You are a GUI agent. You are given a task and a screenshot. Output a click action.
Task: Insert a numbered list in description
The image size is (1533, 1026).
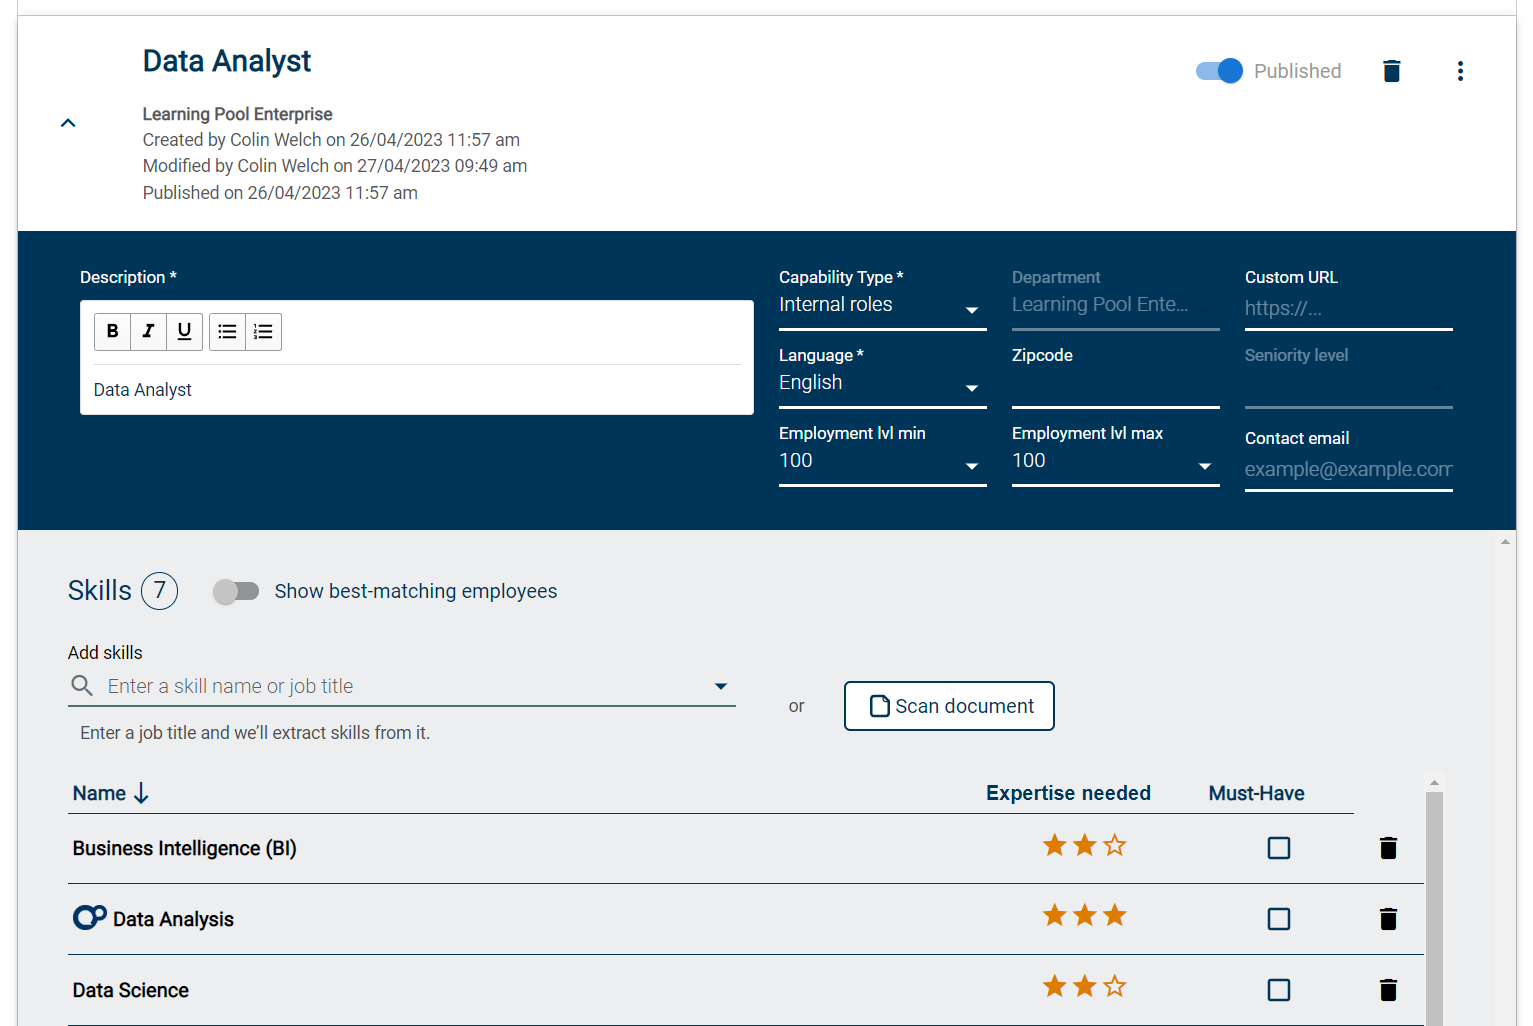pyautogui.click(x=263, y=331)
